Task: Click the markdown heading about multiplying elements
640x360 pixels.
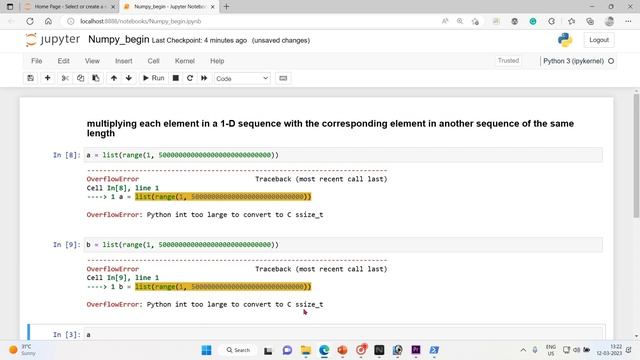Action: pyautogui.click(x=330, y=128)
